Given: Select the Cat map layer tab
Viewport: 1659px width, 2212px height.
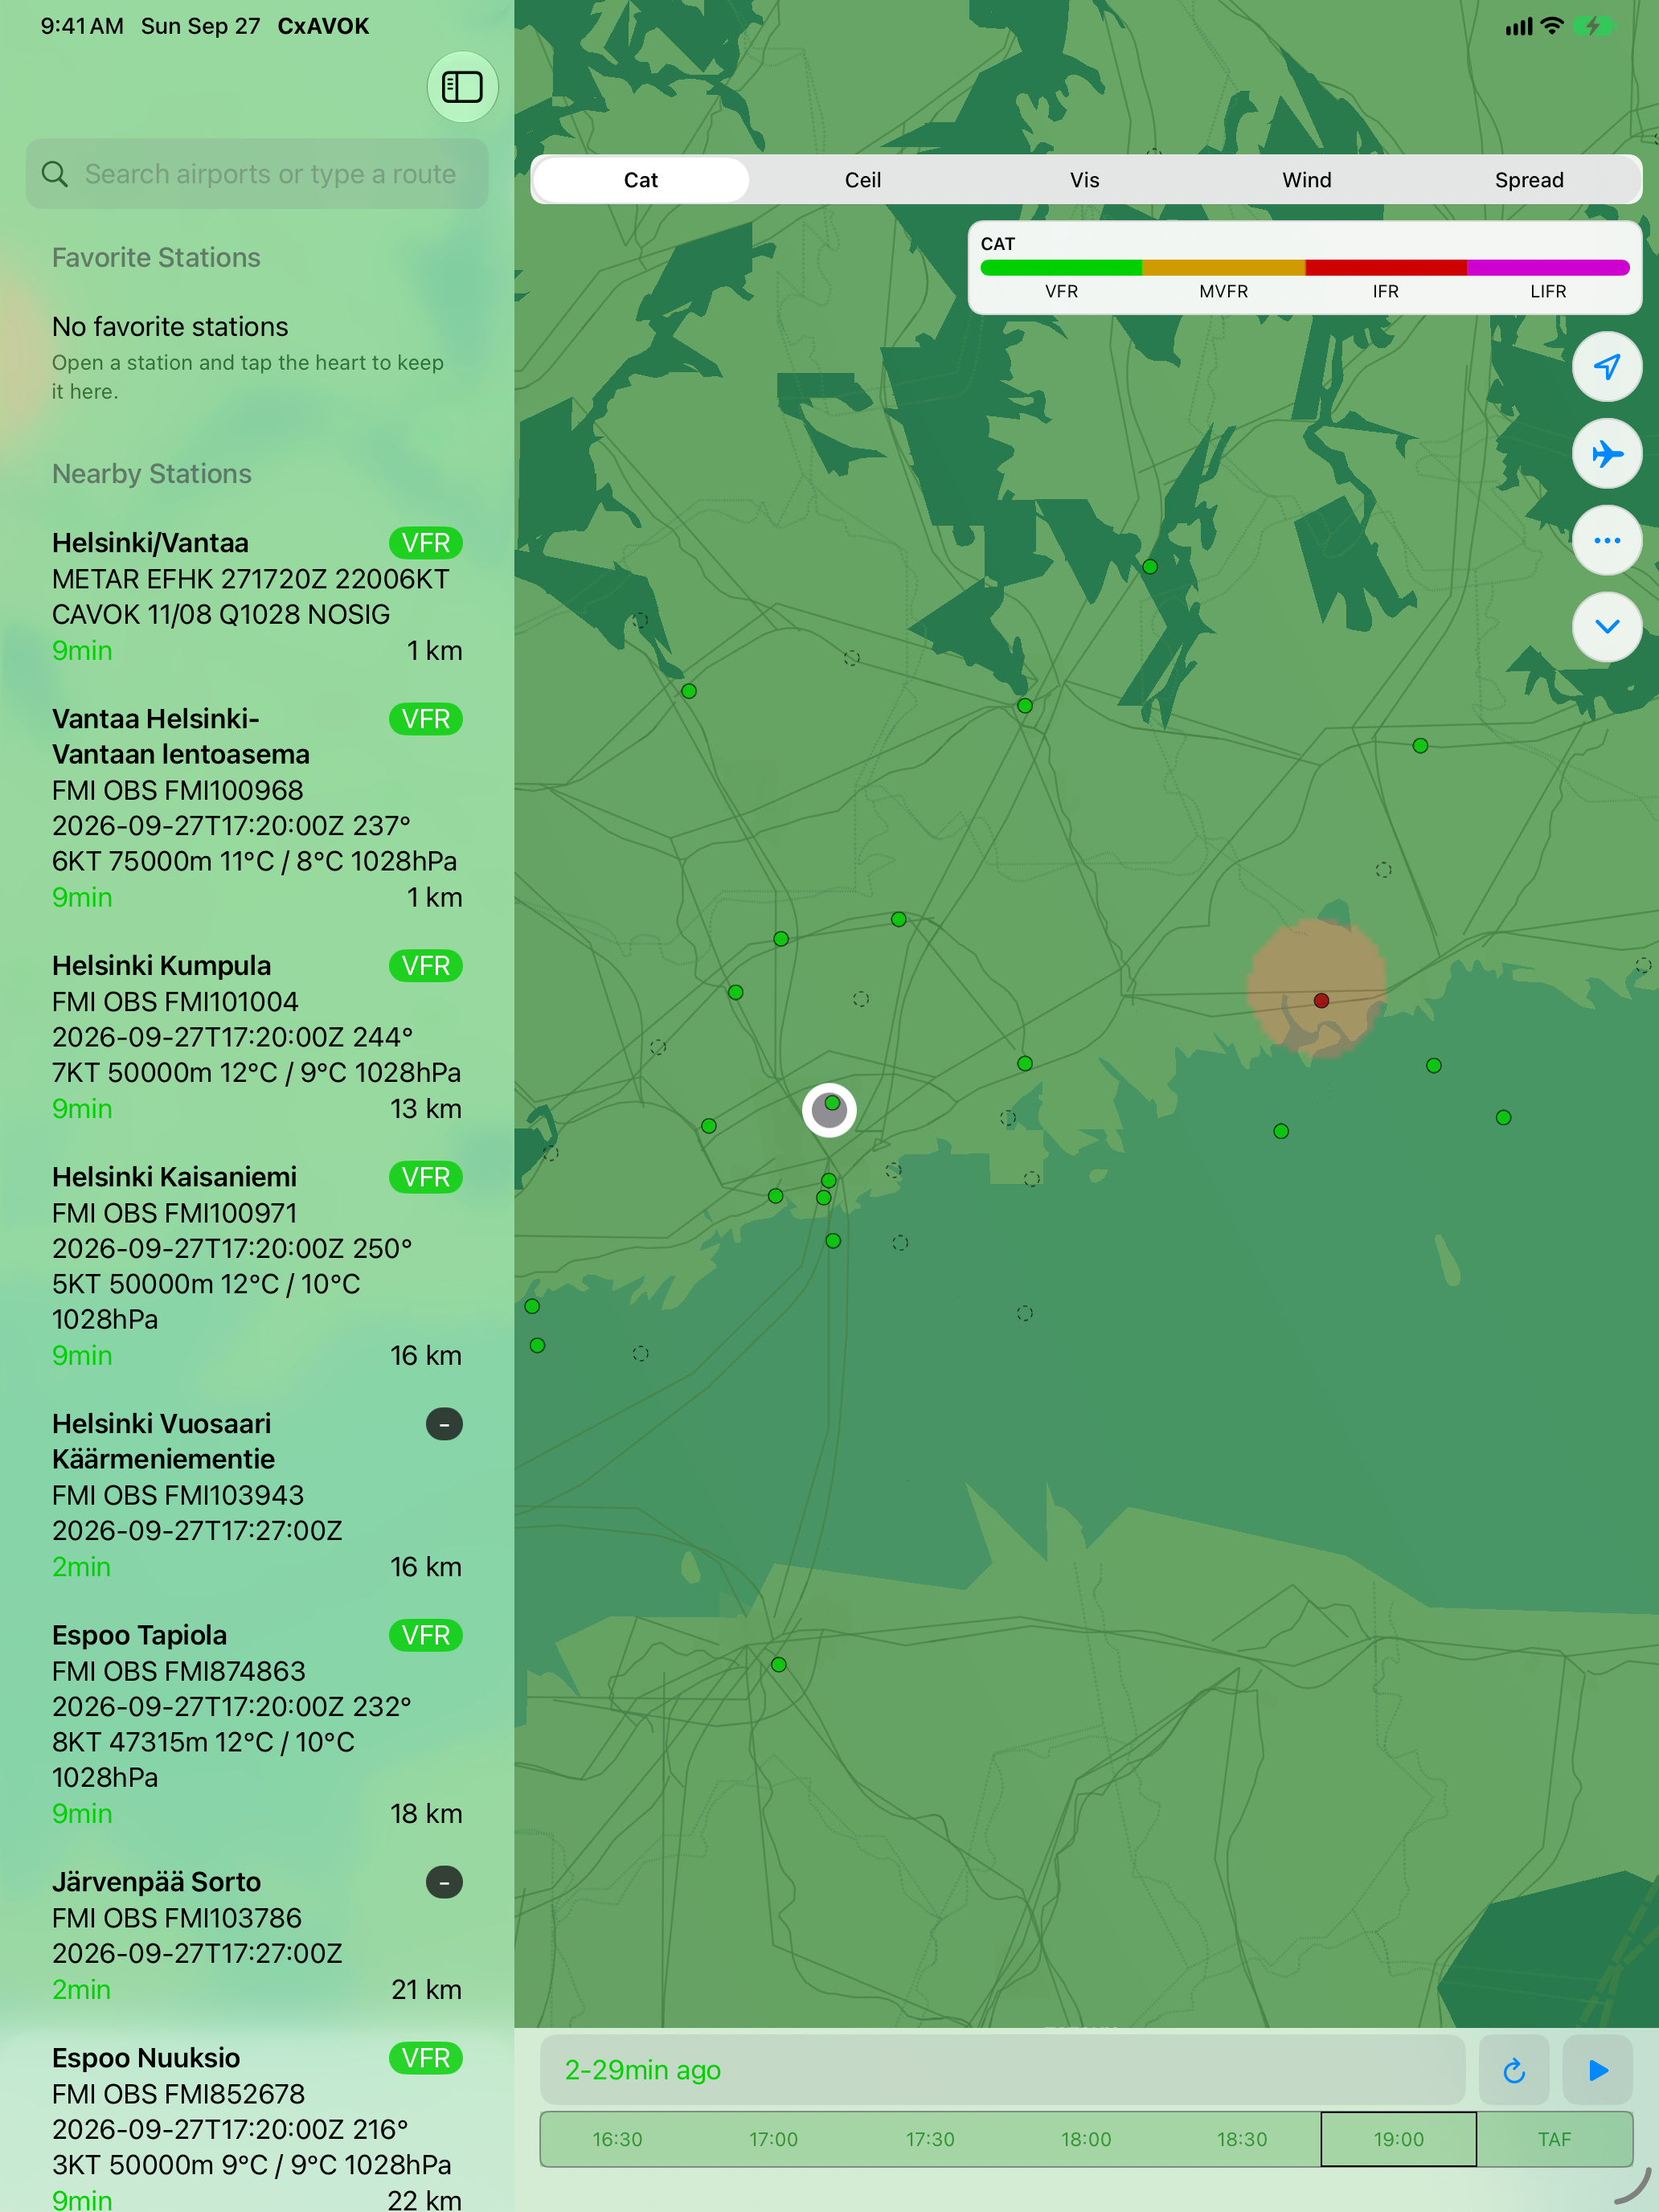Looking at the screenshot, I should tap(641, 180).
